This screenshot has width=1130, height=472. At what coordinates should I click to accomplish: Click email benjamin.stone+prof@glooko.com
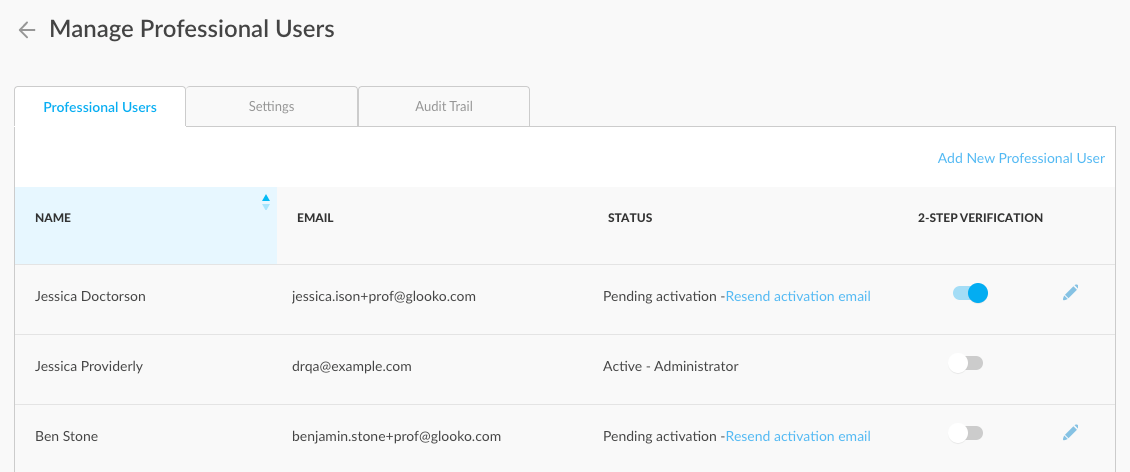(x=396, y=436)
